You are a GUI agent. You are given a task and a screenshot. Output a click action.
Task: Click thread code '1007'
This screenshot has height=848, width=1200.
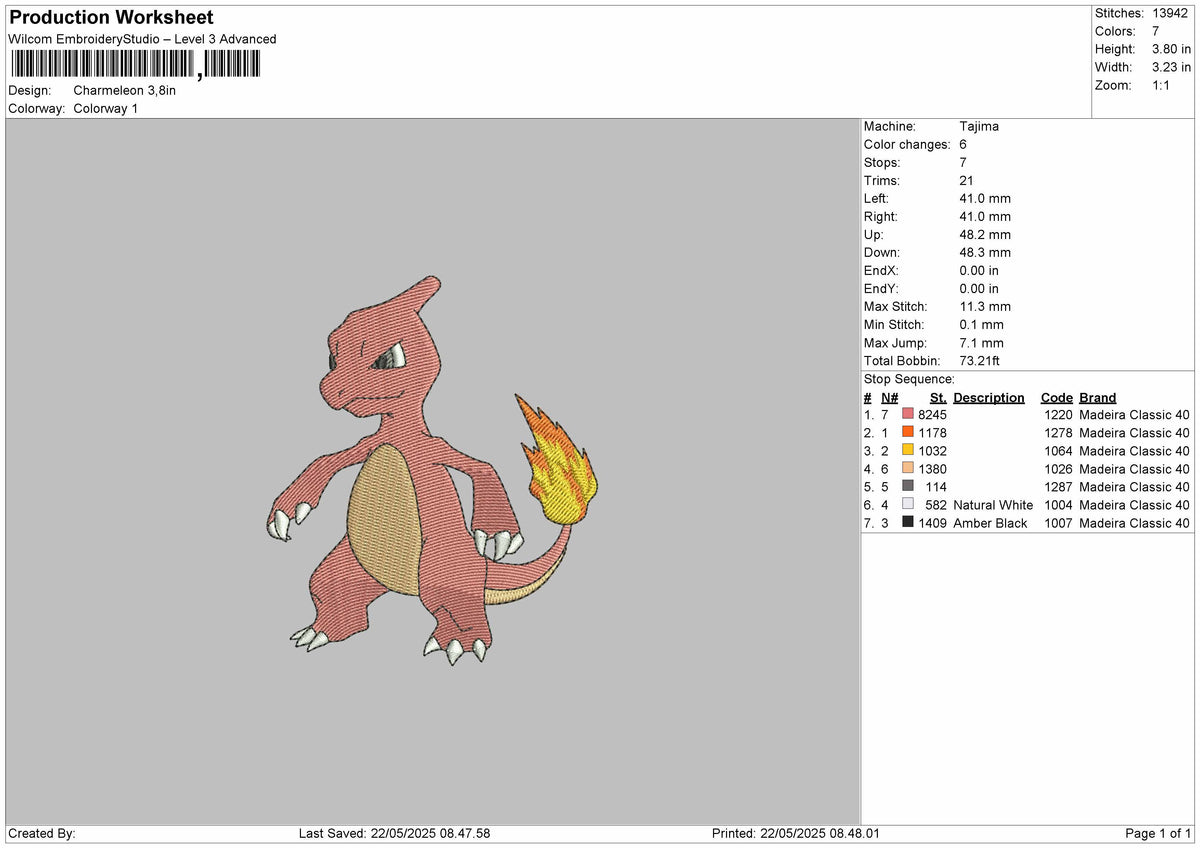tap(1058, 523)
